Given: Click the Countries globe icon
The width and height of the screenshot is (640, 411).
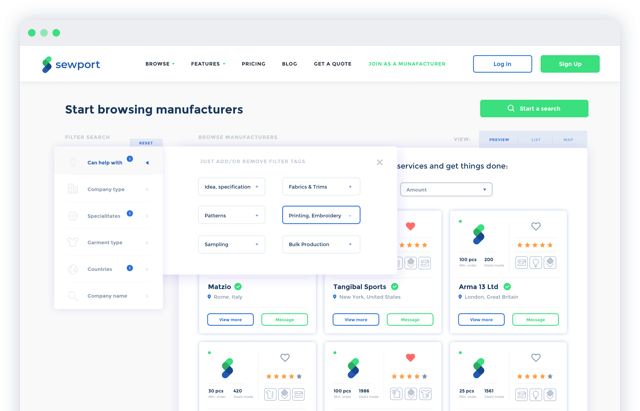Looking at the screenshot, I should tap(72, 269).
